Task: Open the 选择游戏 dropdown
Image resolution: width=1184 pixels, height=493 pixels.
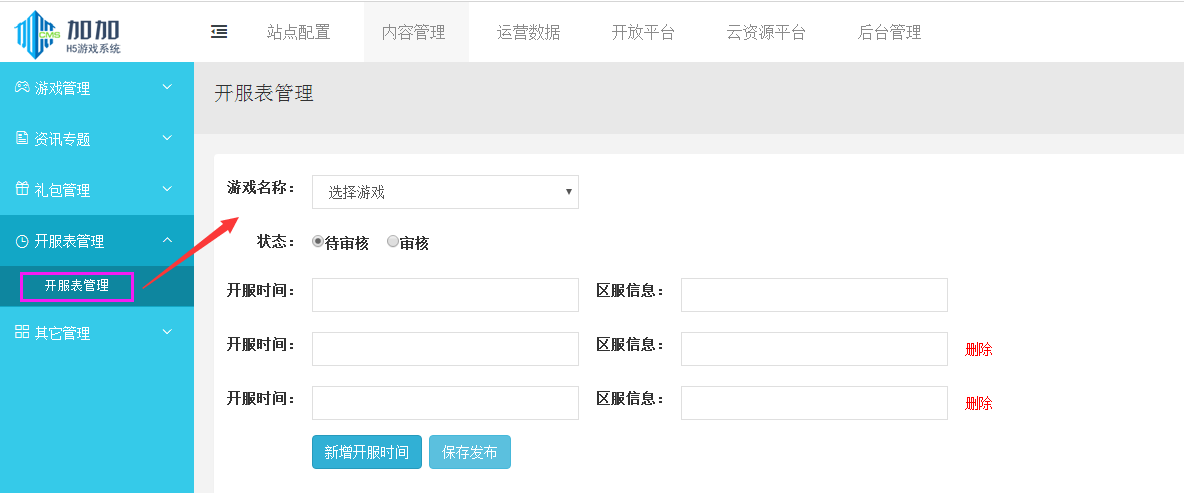Action: [x=445, y=192]
